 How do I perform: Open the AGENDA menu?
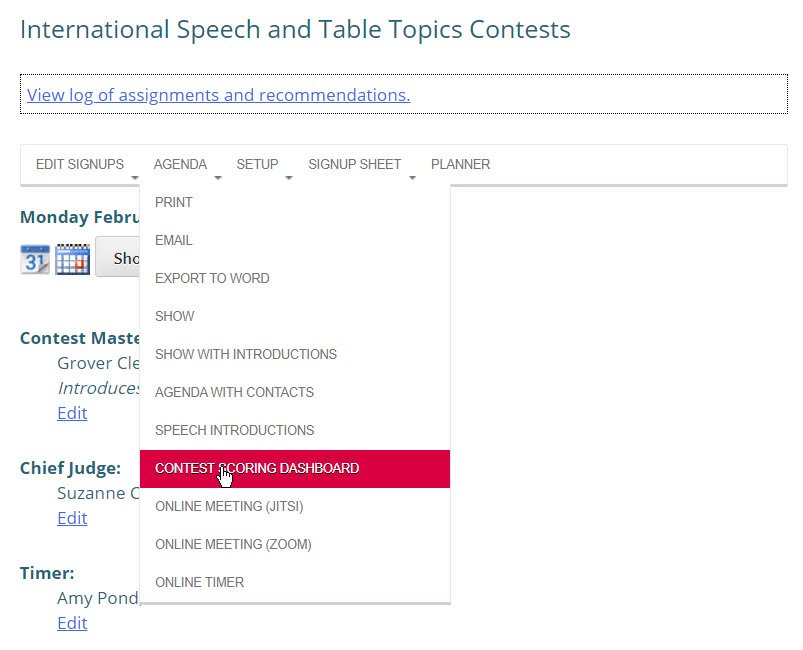181,164
